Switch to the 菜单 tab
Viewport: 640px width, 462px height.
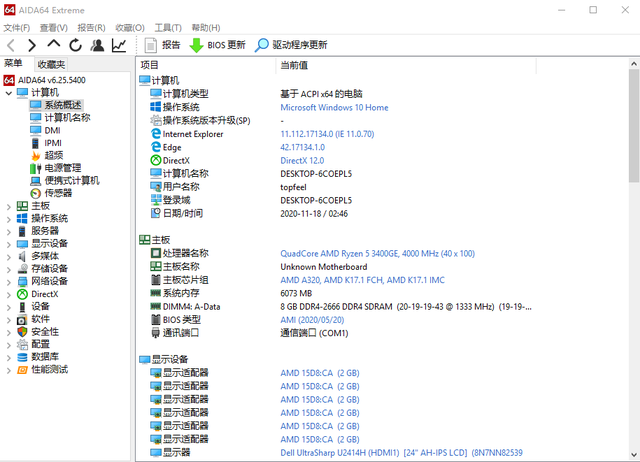tap(13, 63)
